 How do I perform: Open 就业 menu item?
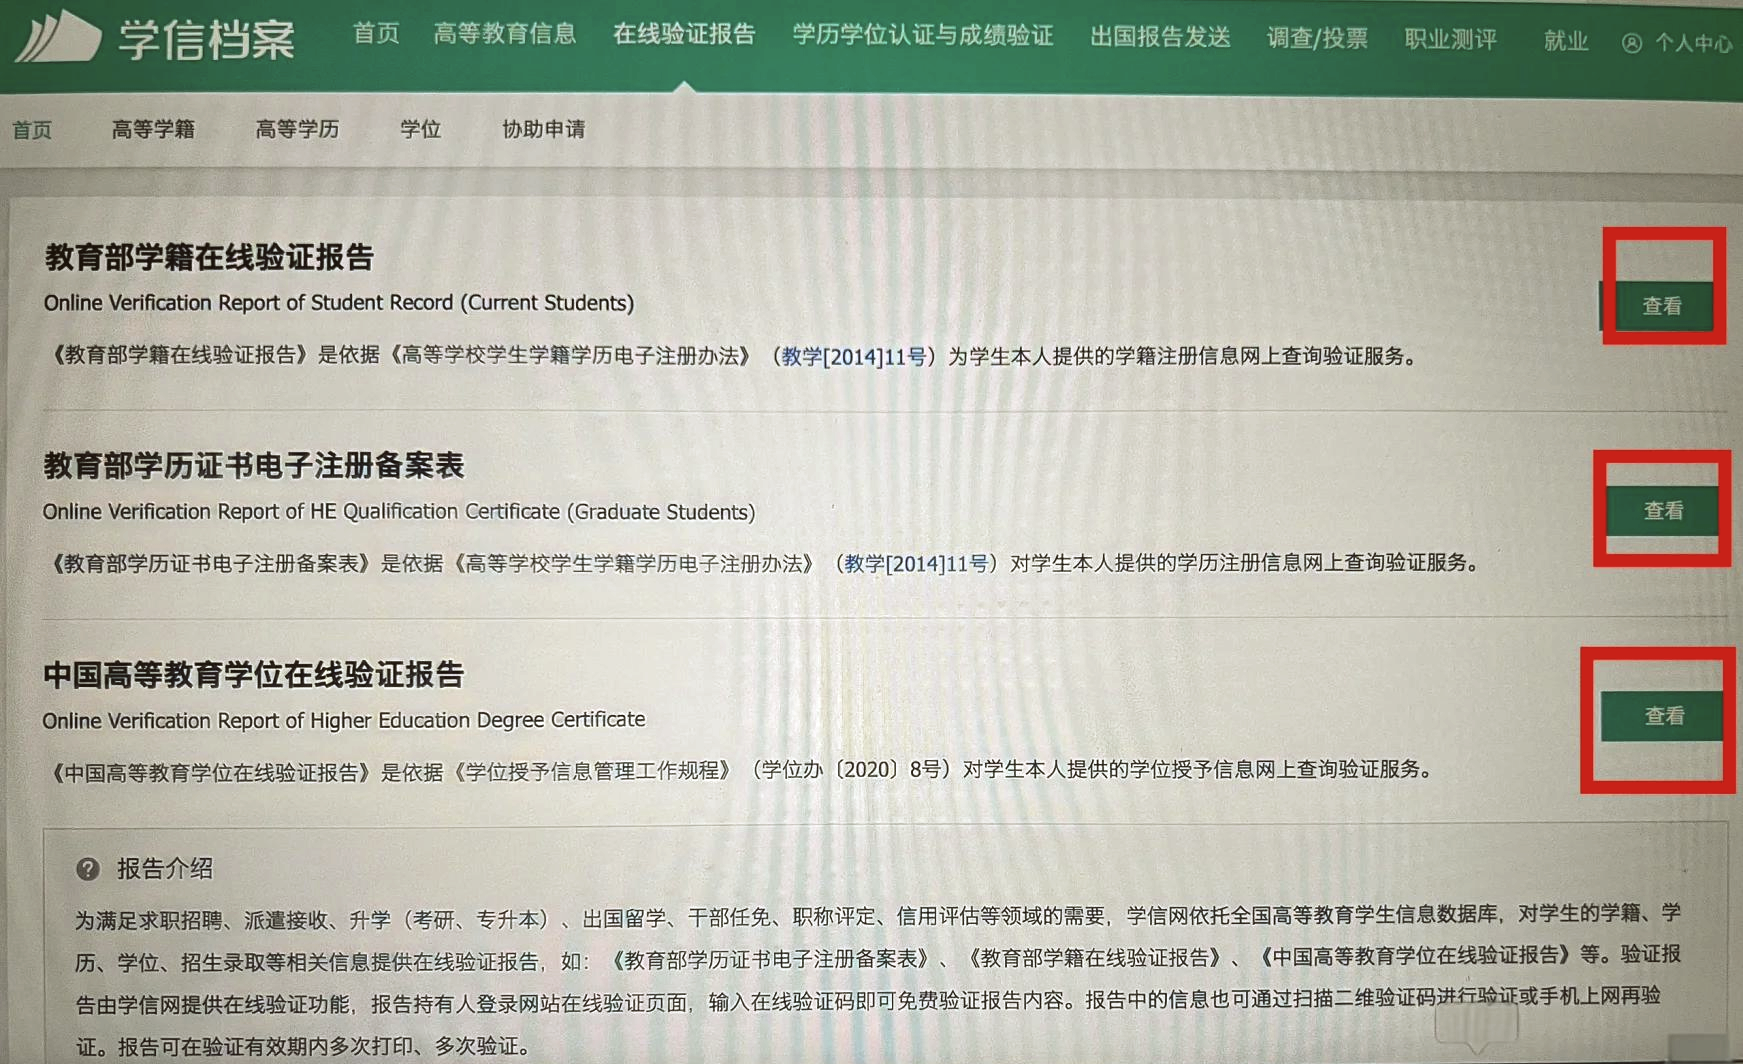click(x=1565, y=41)
